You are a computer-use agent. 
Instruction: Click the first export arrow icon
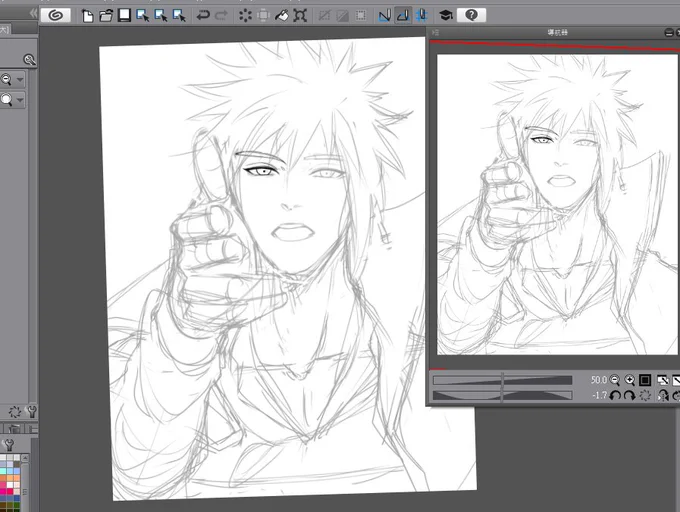click(143, 16)
